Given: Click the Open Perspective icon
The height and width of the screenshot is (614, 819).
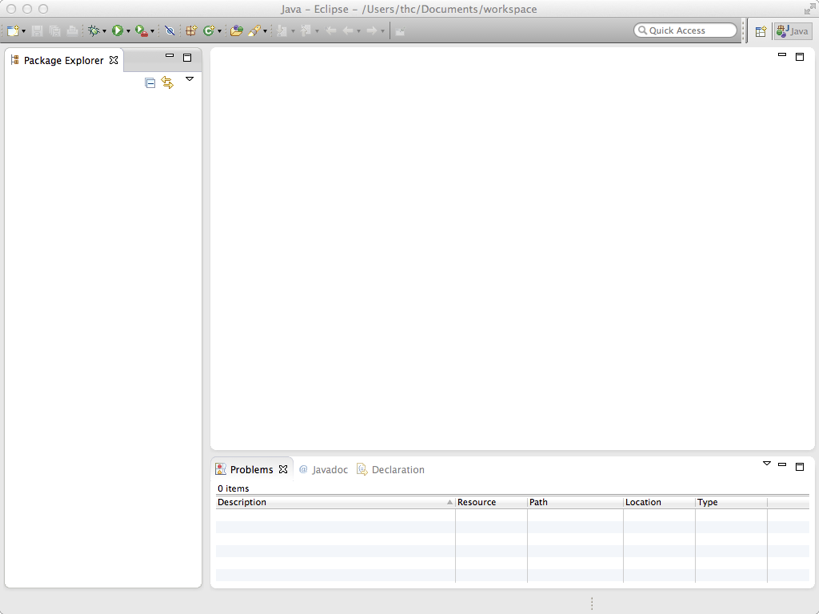Looking at the screenshot, I should (x=761, y=31).
